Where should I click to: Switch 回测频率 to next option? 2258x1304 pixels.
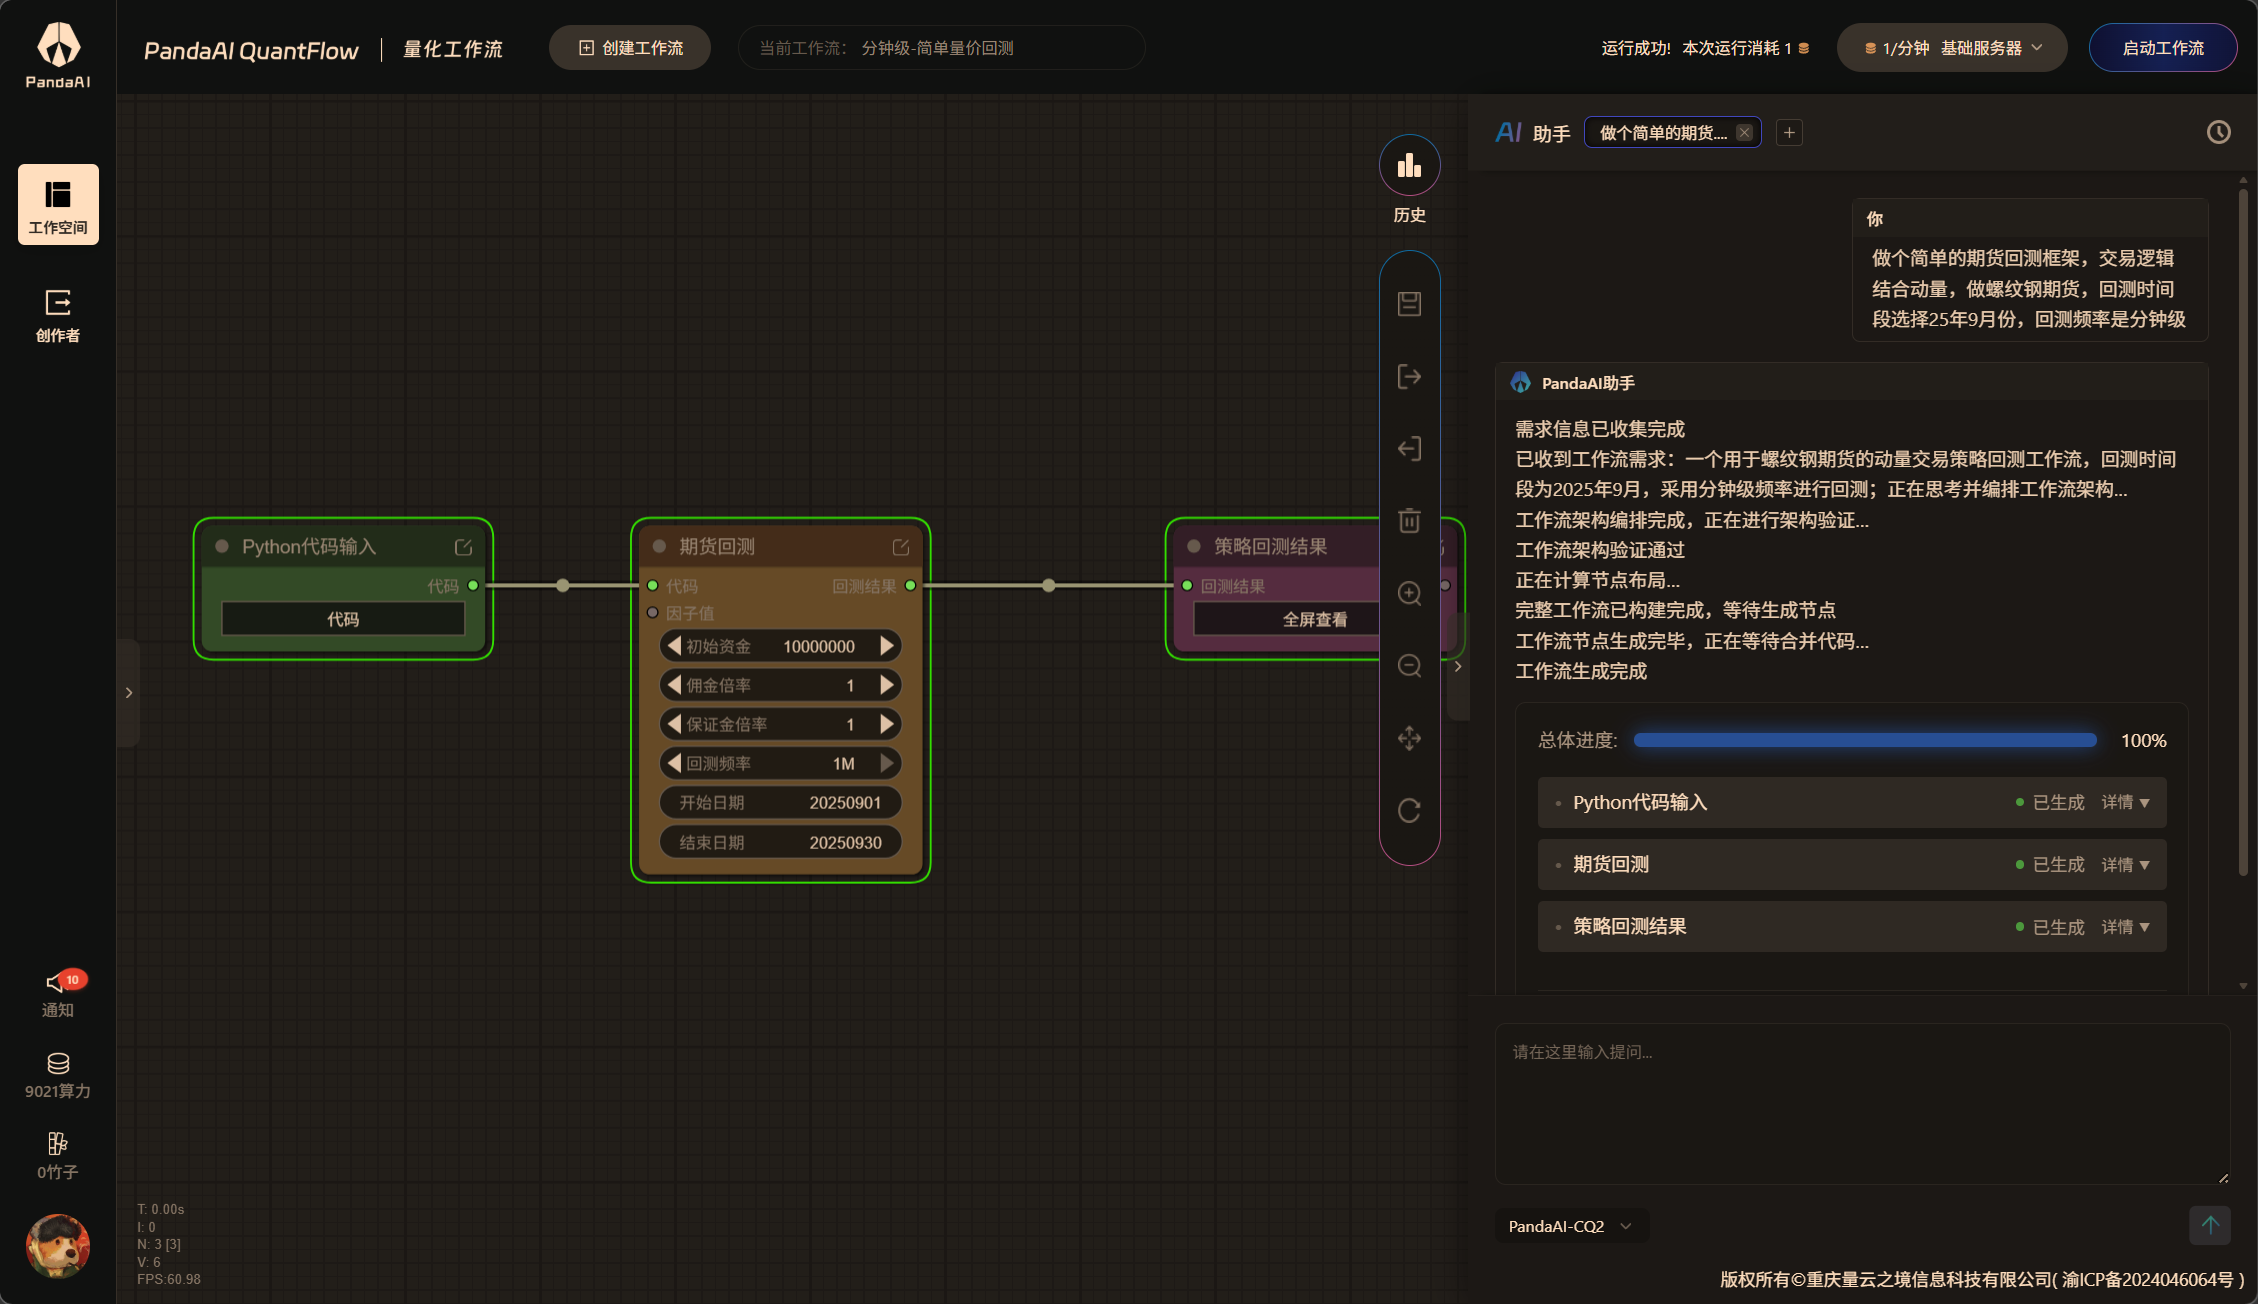tap(887, 763)
